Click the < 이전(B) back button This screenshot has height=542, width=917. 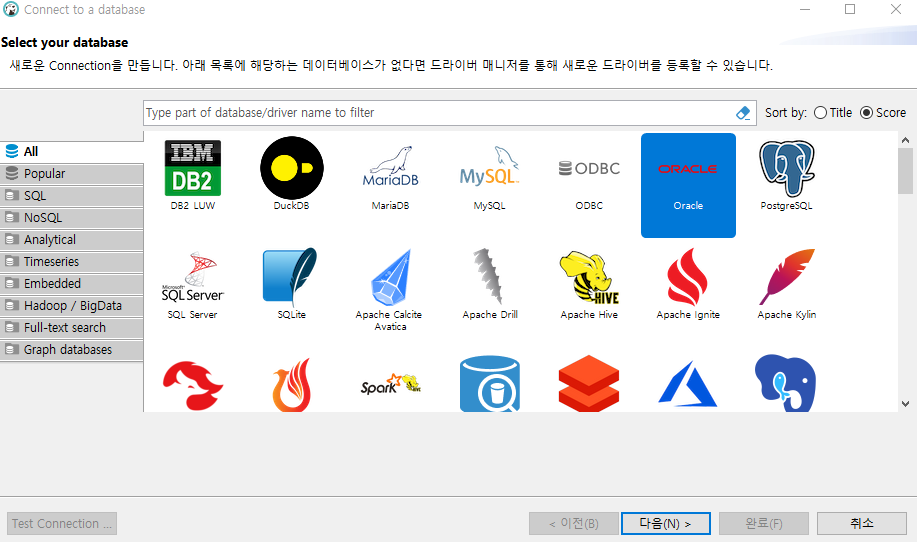click(574, 523)
